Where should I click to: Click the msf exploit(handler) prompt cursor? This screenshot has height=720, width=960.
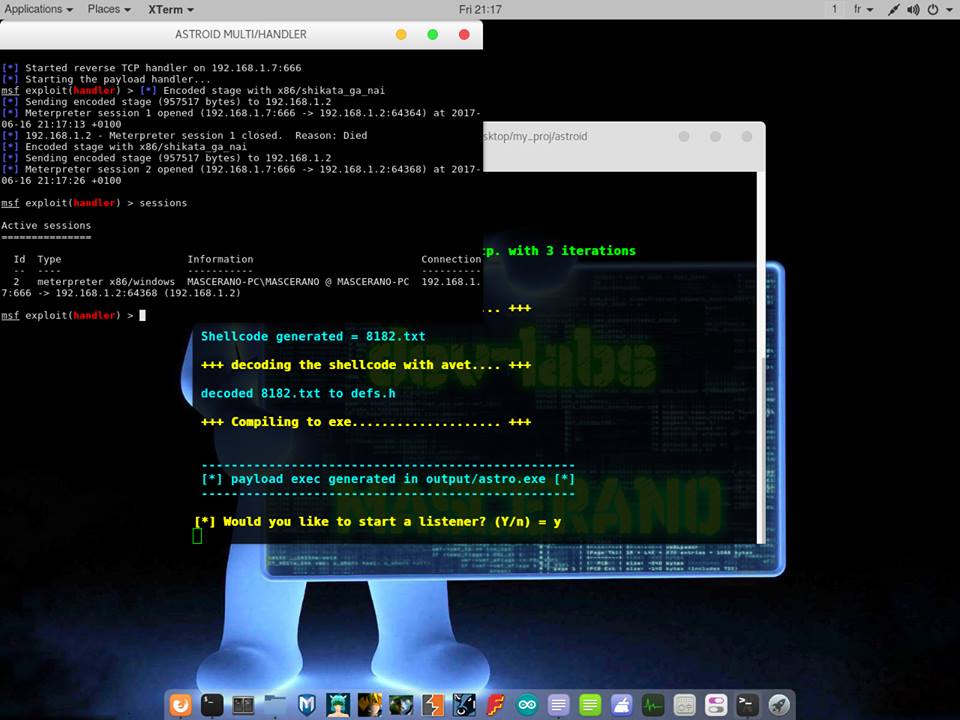(143, 315)
